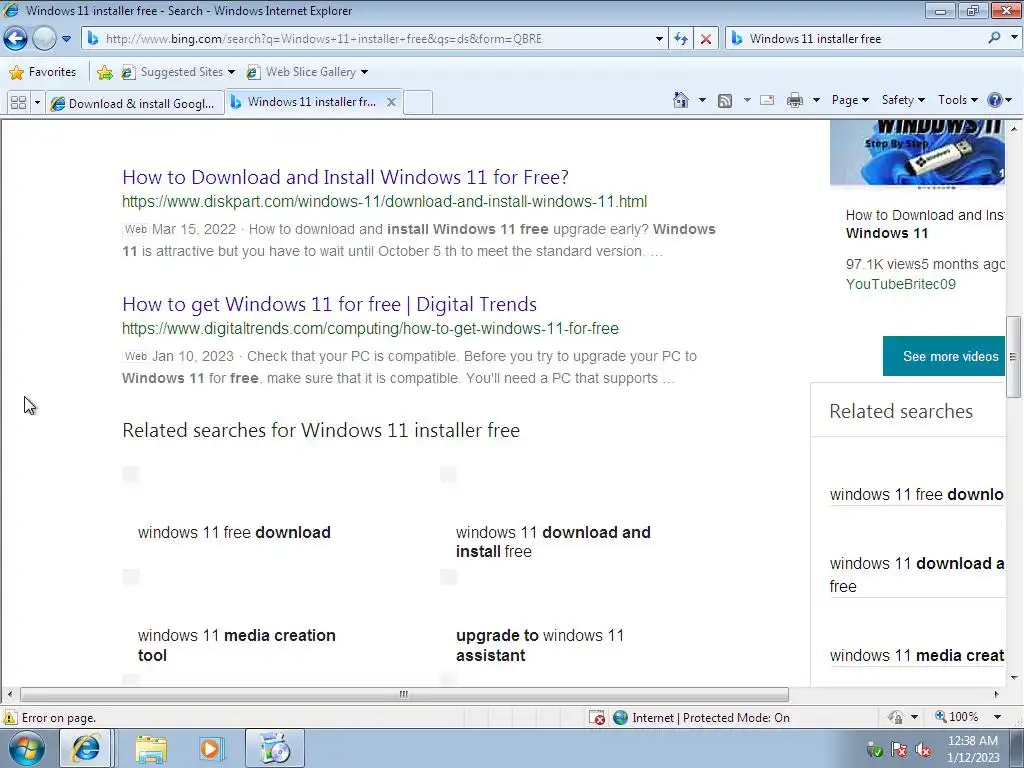Screen dimensions: 1024x768
Task: Open diskpart.com green URL link
Action: 385,201
